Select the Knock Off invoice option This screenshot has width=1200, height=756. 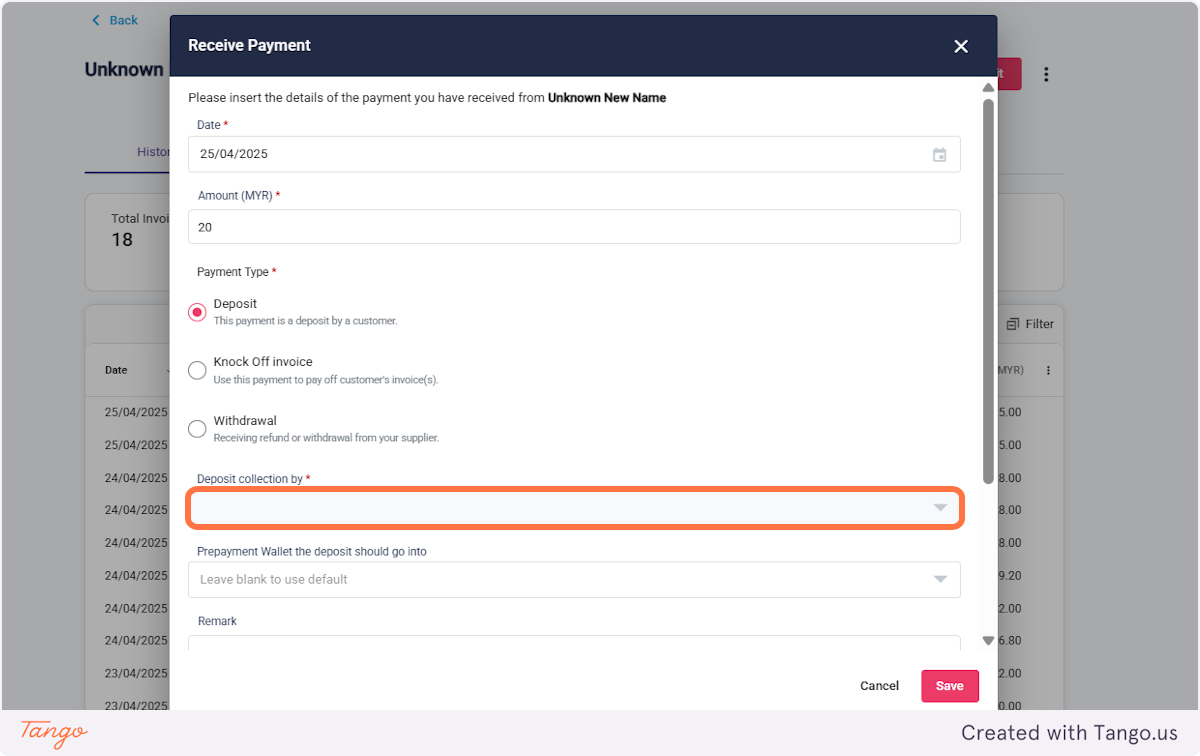(197, 370)
